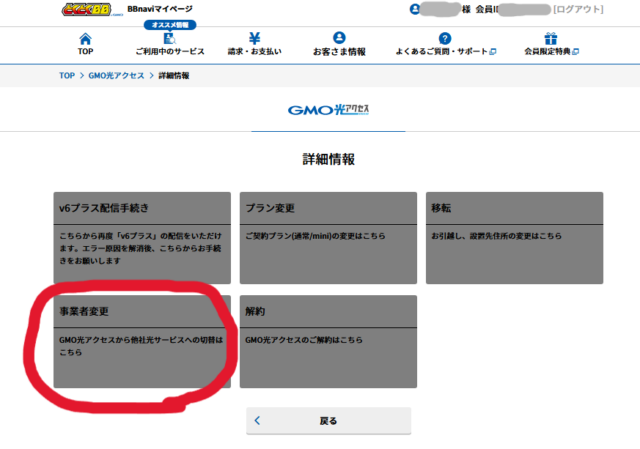This screenshot has height=449, width=640.
Task: Open the 解約 cancellation card
Action: [327, 340]
